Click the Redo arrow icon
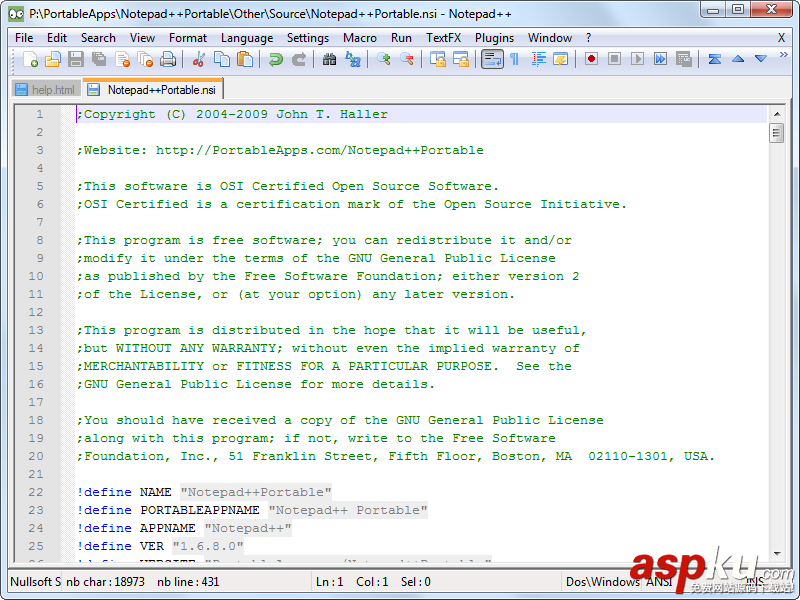The width and height of the screenshot is (800, 600). tap(299, 59)
